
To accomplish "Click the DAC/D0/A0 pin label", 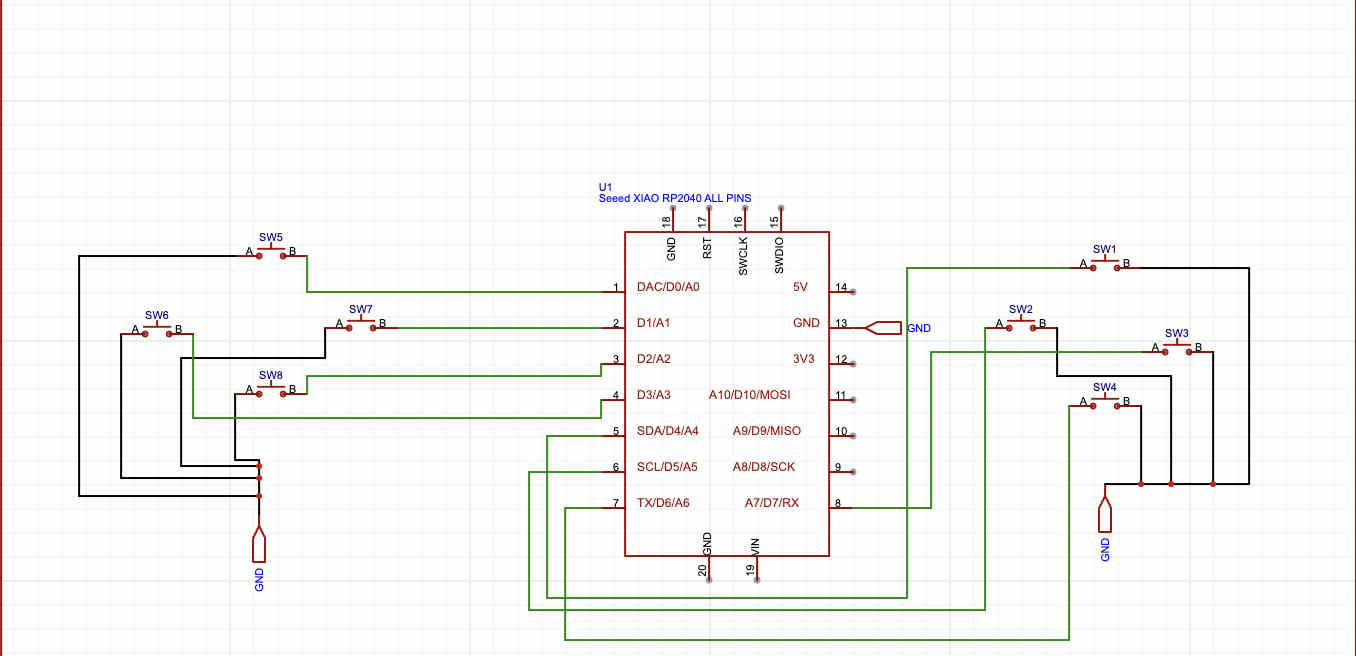I will [668, 287].
